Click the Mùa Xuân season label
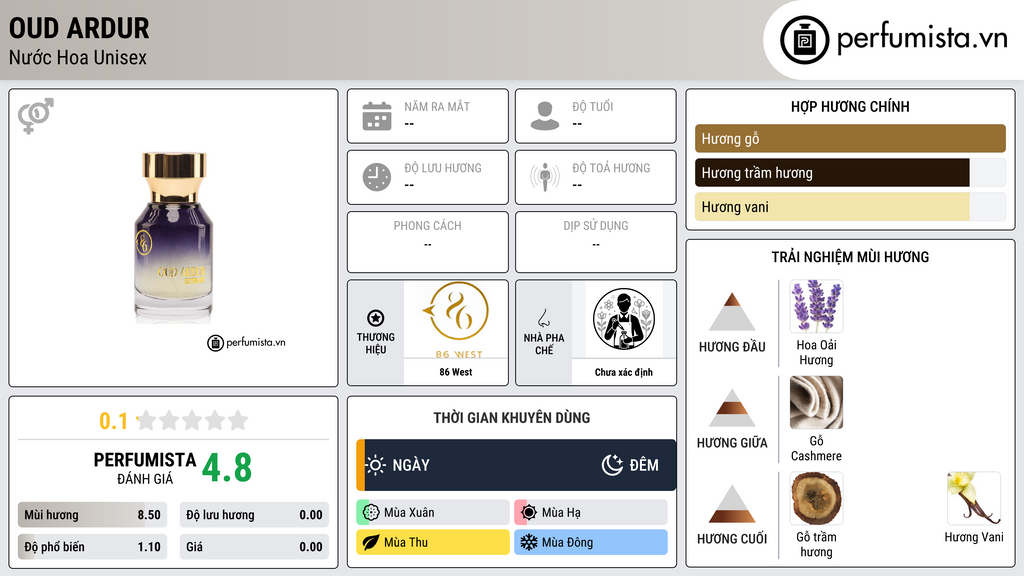This screenshot has width=1024, height=576. (x=409, y=513)
